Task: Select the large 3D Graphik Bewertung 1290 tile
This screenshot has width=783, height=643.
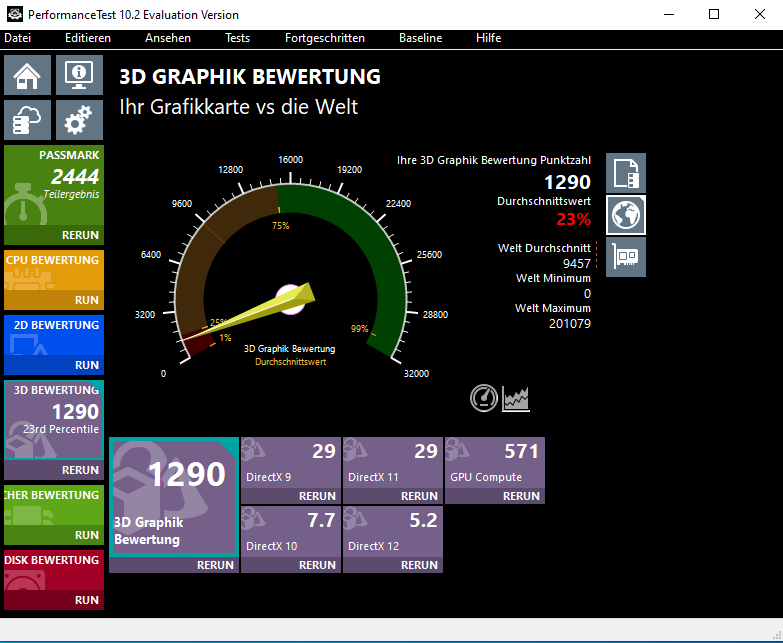Action: coord(174,497)
